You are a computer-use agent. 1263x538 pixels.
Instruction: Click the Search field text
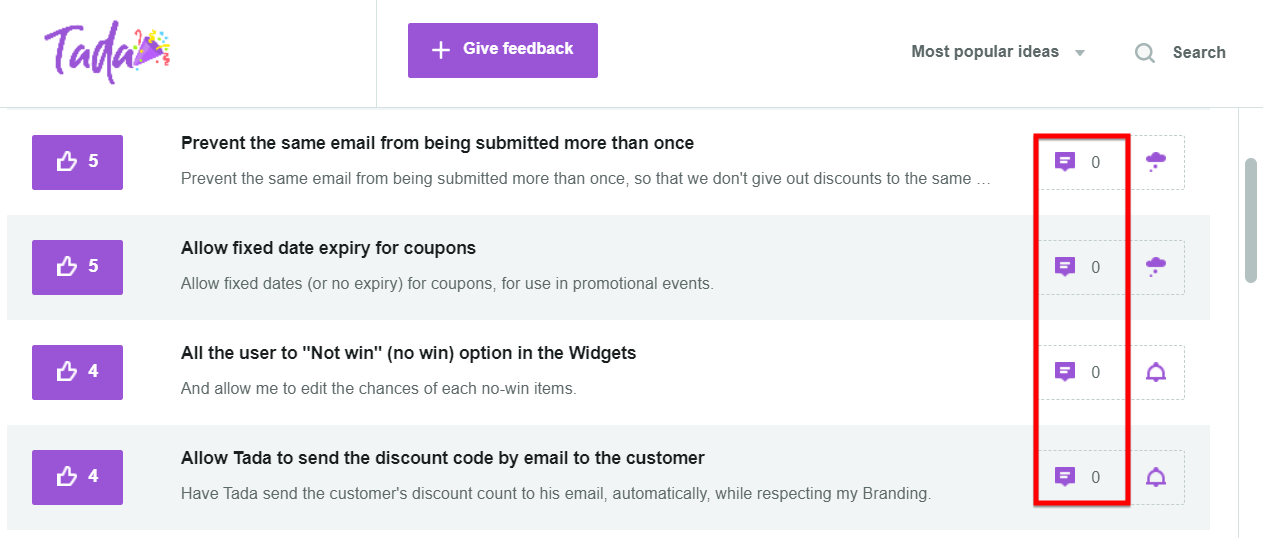point(1199,52)
